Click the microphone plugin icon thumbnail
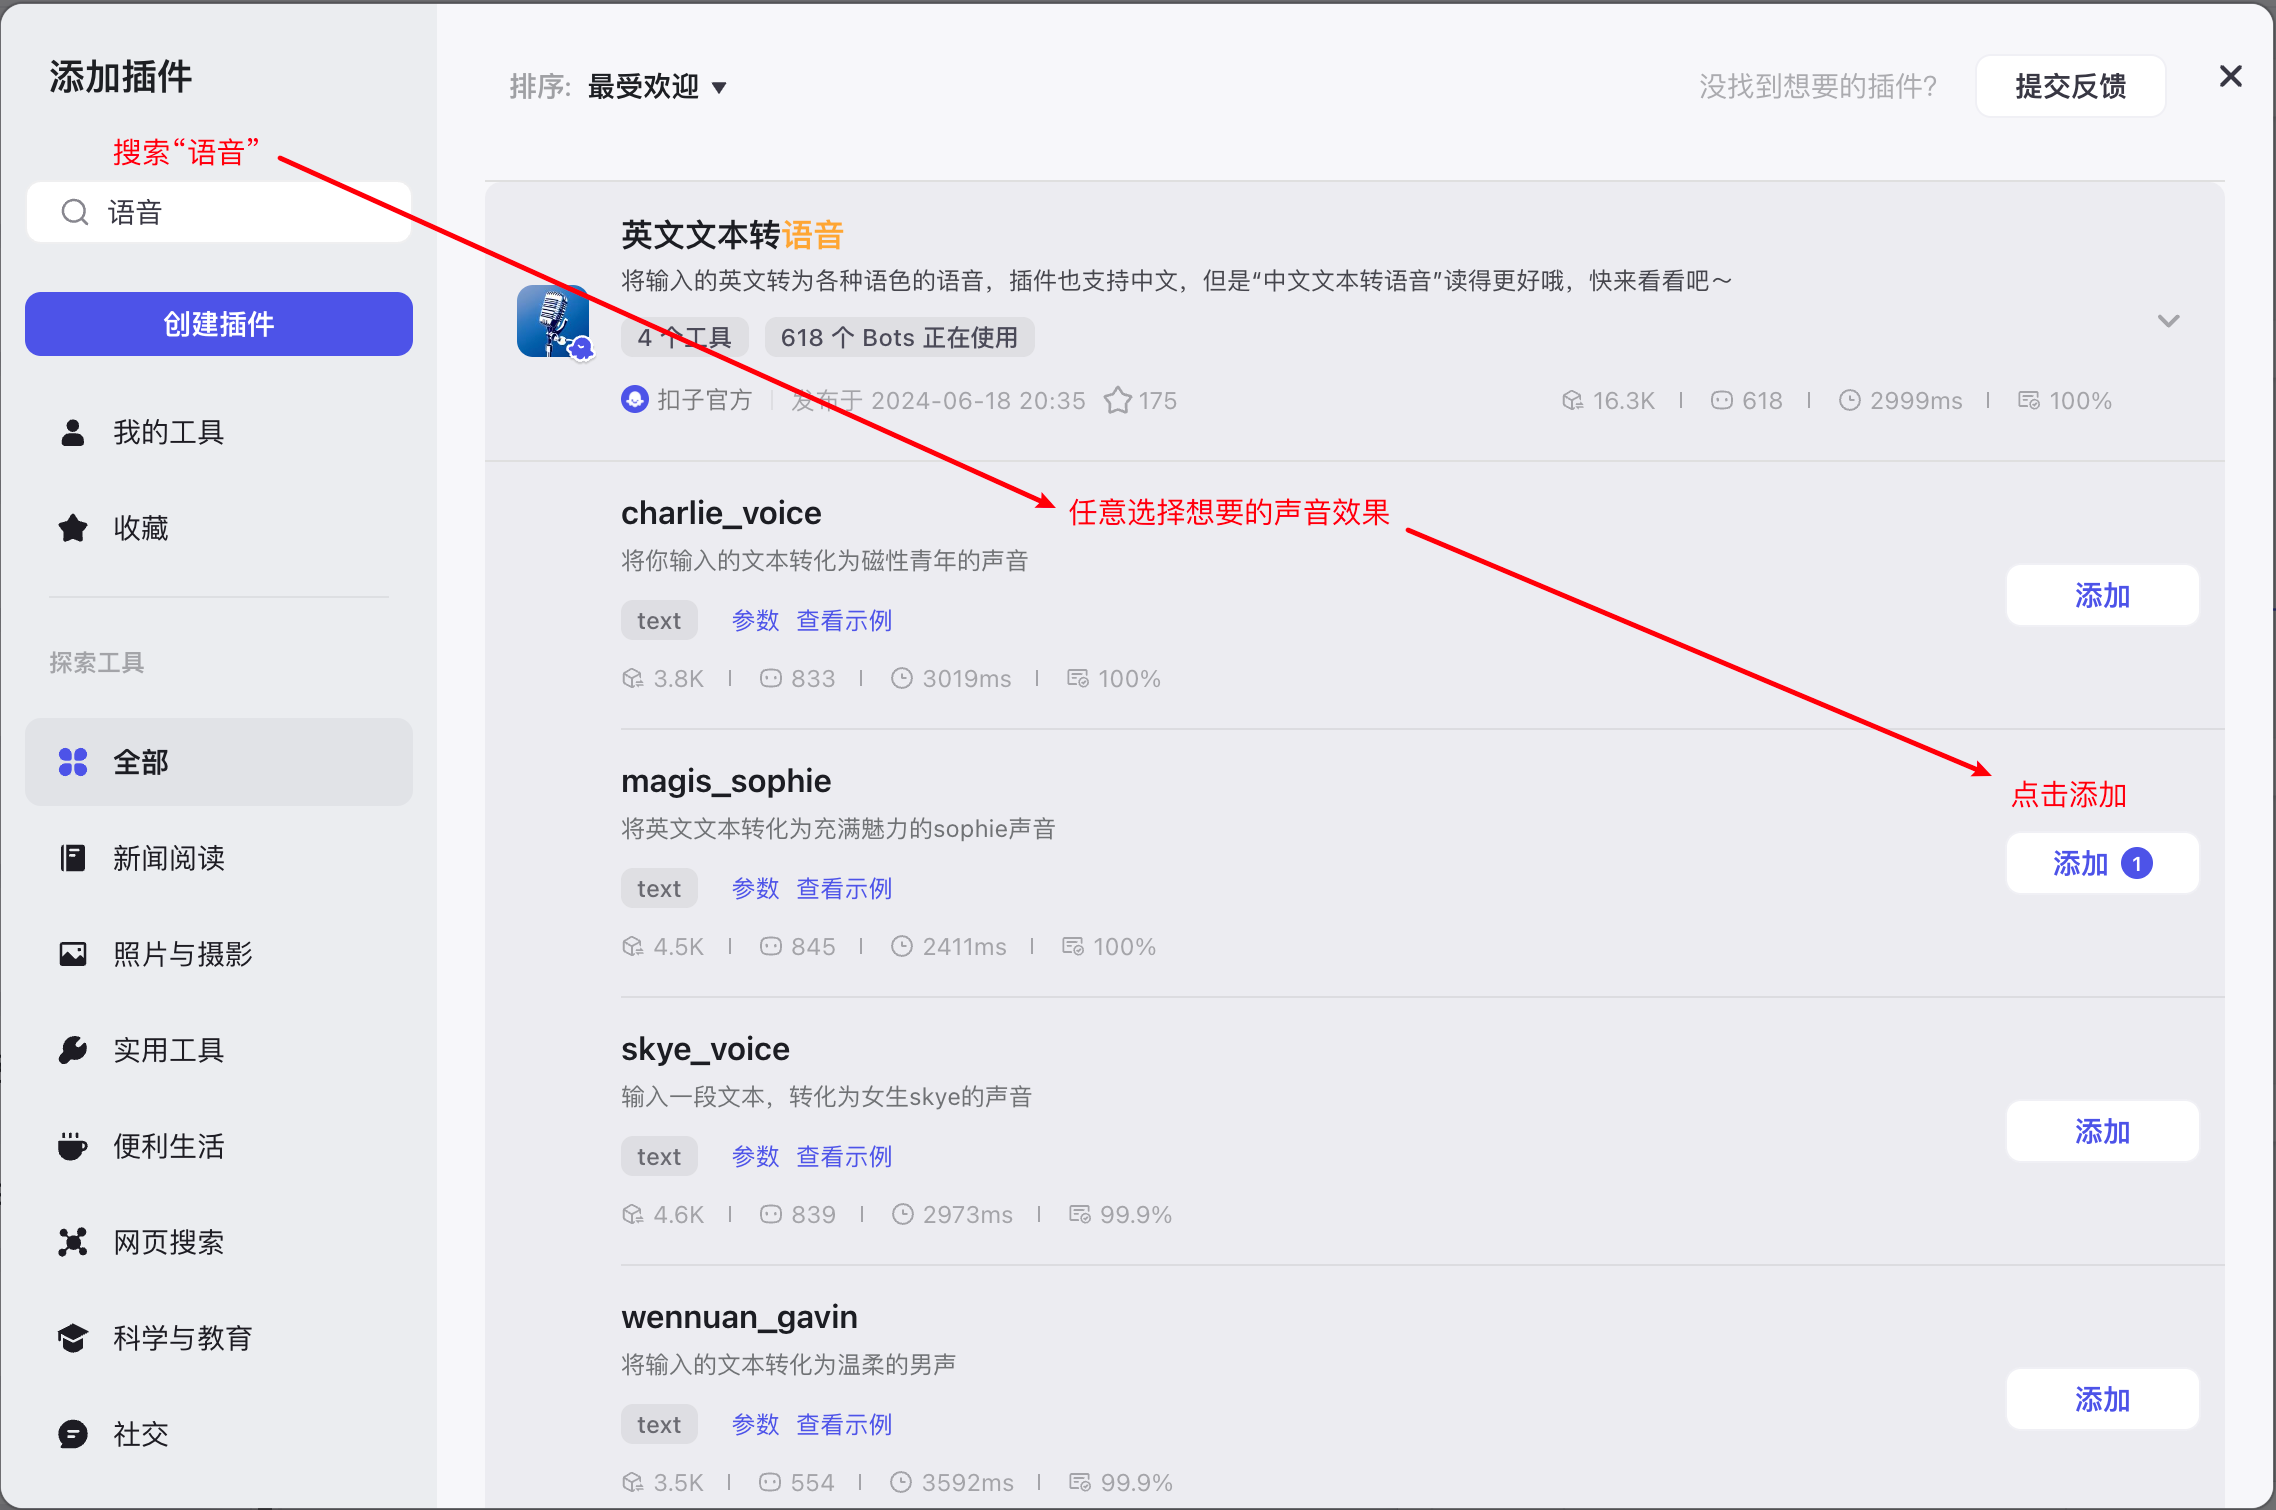Image resolution: width=2276 pixels, height=1510 pixels. pos(553,321)
